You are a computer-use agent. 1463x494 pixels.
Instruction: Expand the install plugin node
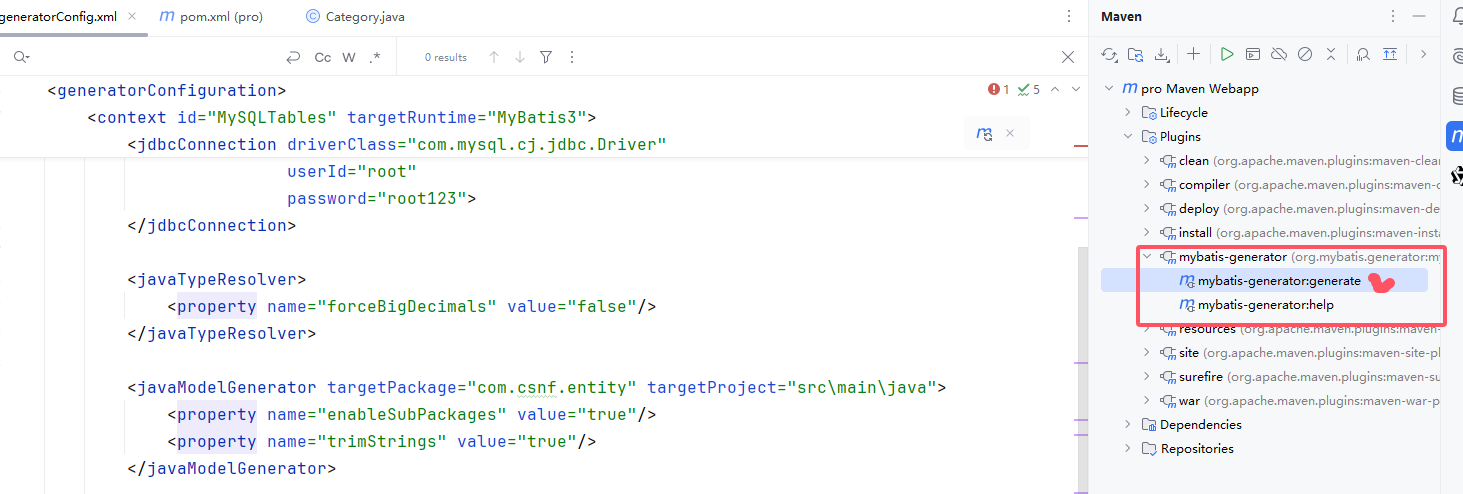[x=1147, y=233]
